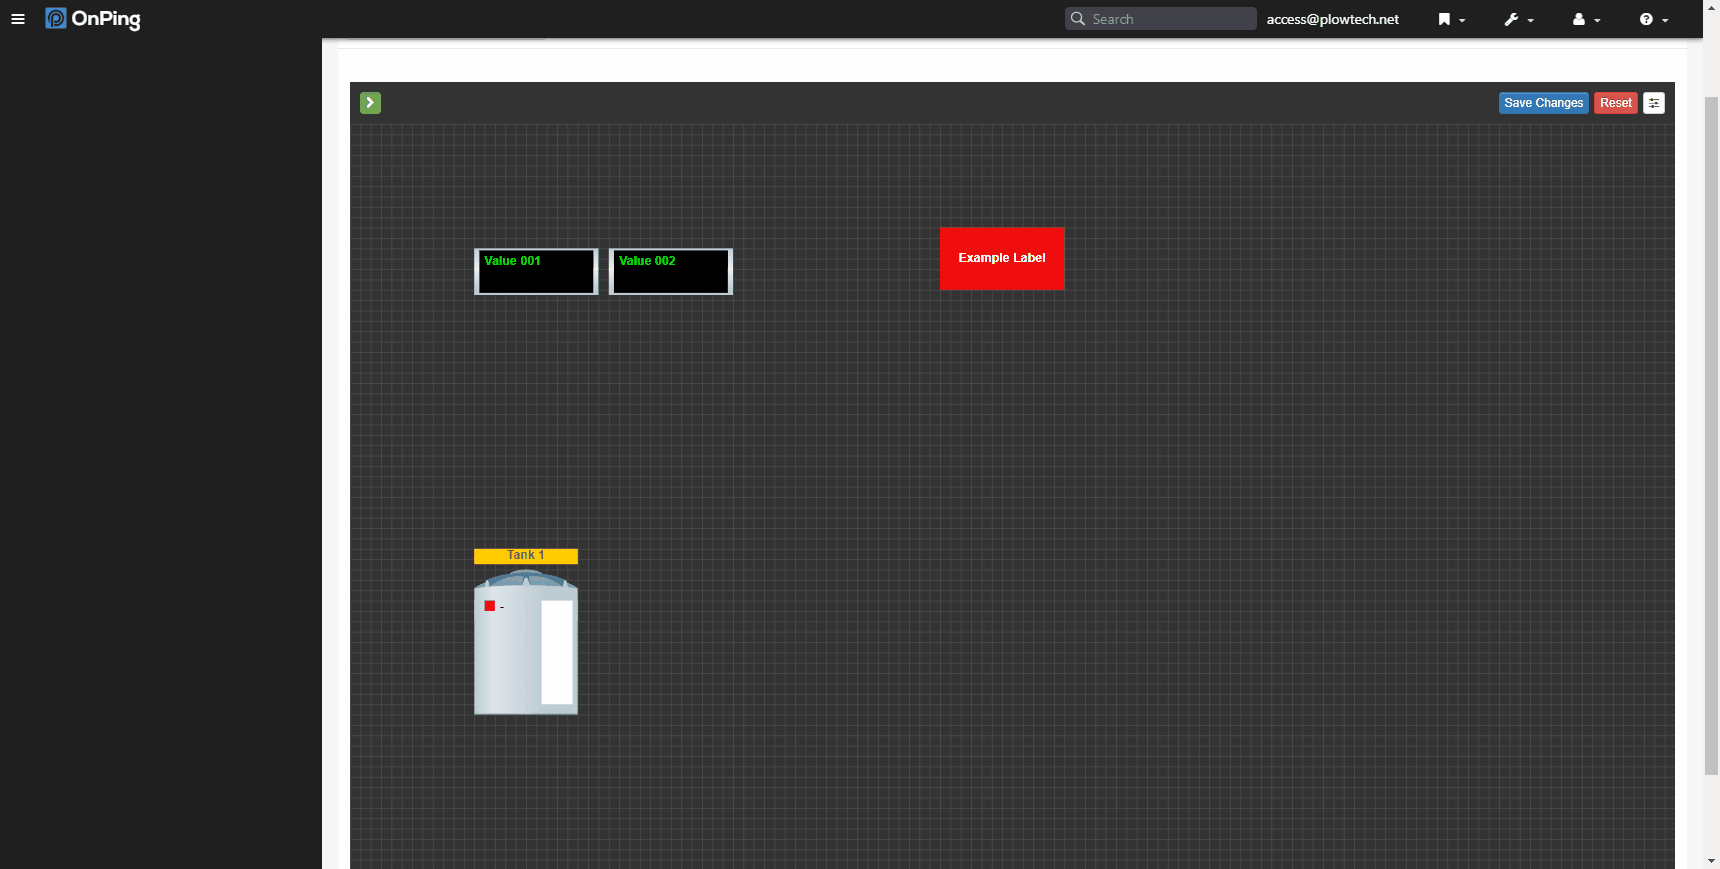Select the red Example Label box
Screen dimensions: 1720x869
coord(1002,258)
